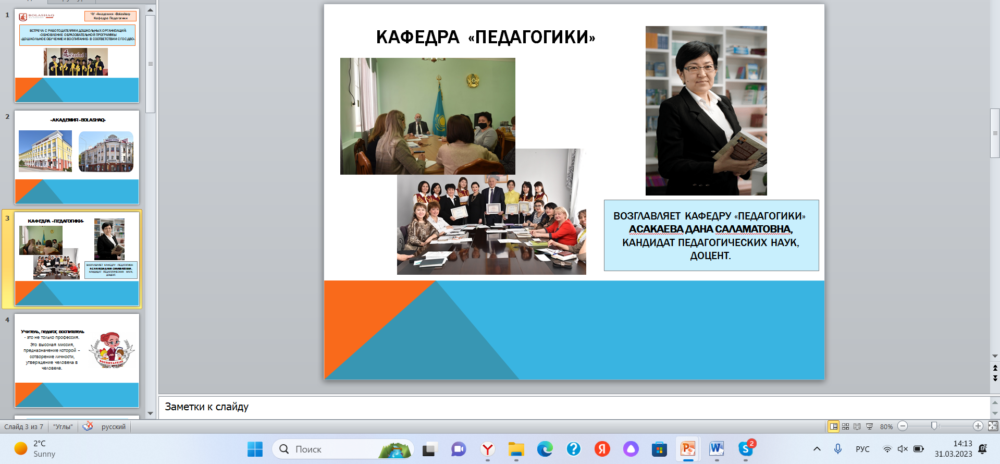Open the Help question-mark app on taskbar
The width and height of the screenshot is (1000, 464).
pyautogui.click(x=573, y=449)
